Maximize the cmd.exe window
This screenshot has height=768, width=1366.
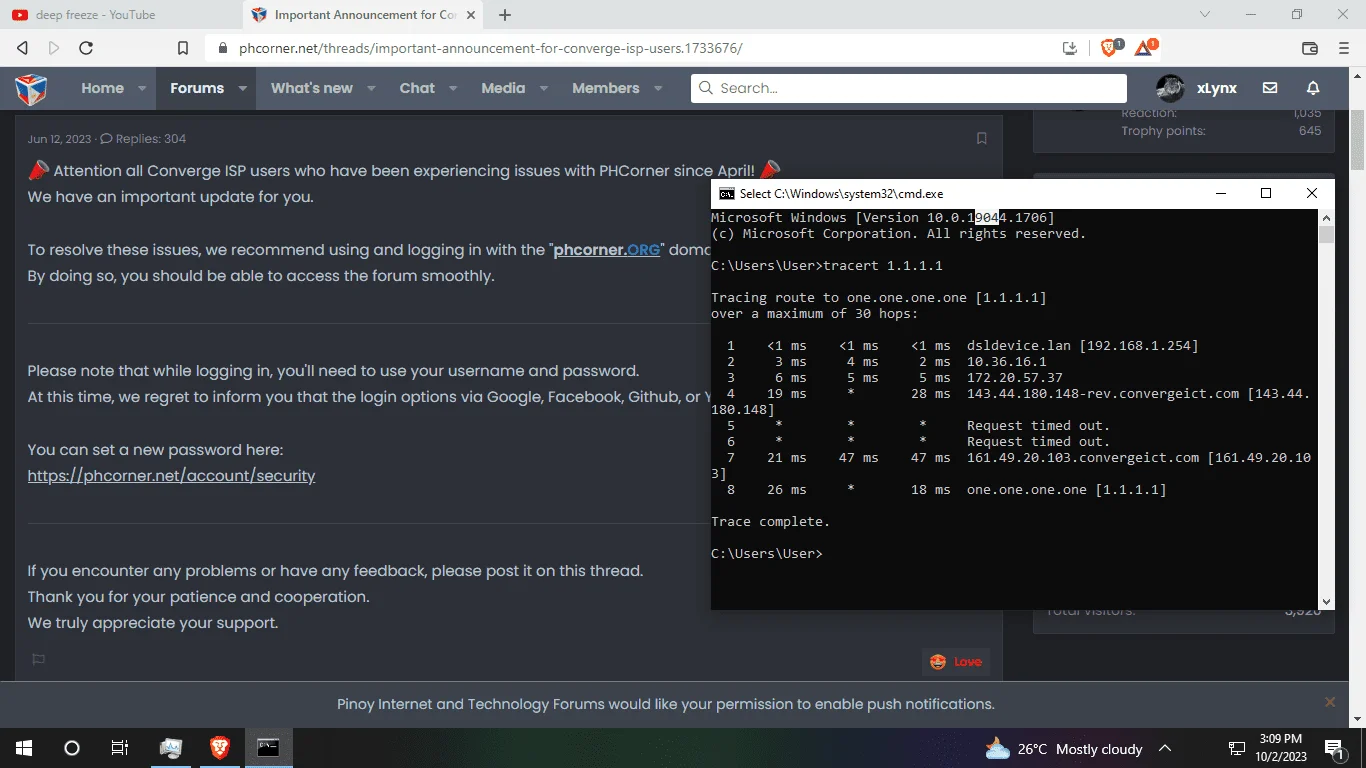point(1265,193)
